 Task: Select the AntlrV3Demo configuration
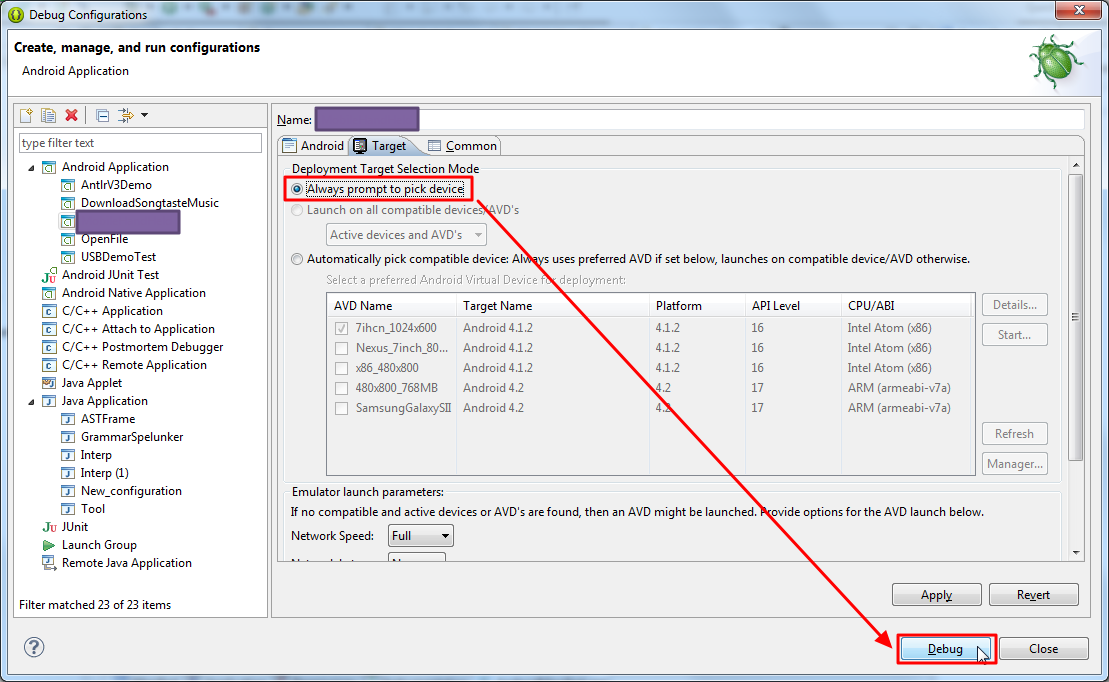click(x=116, y=185)
